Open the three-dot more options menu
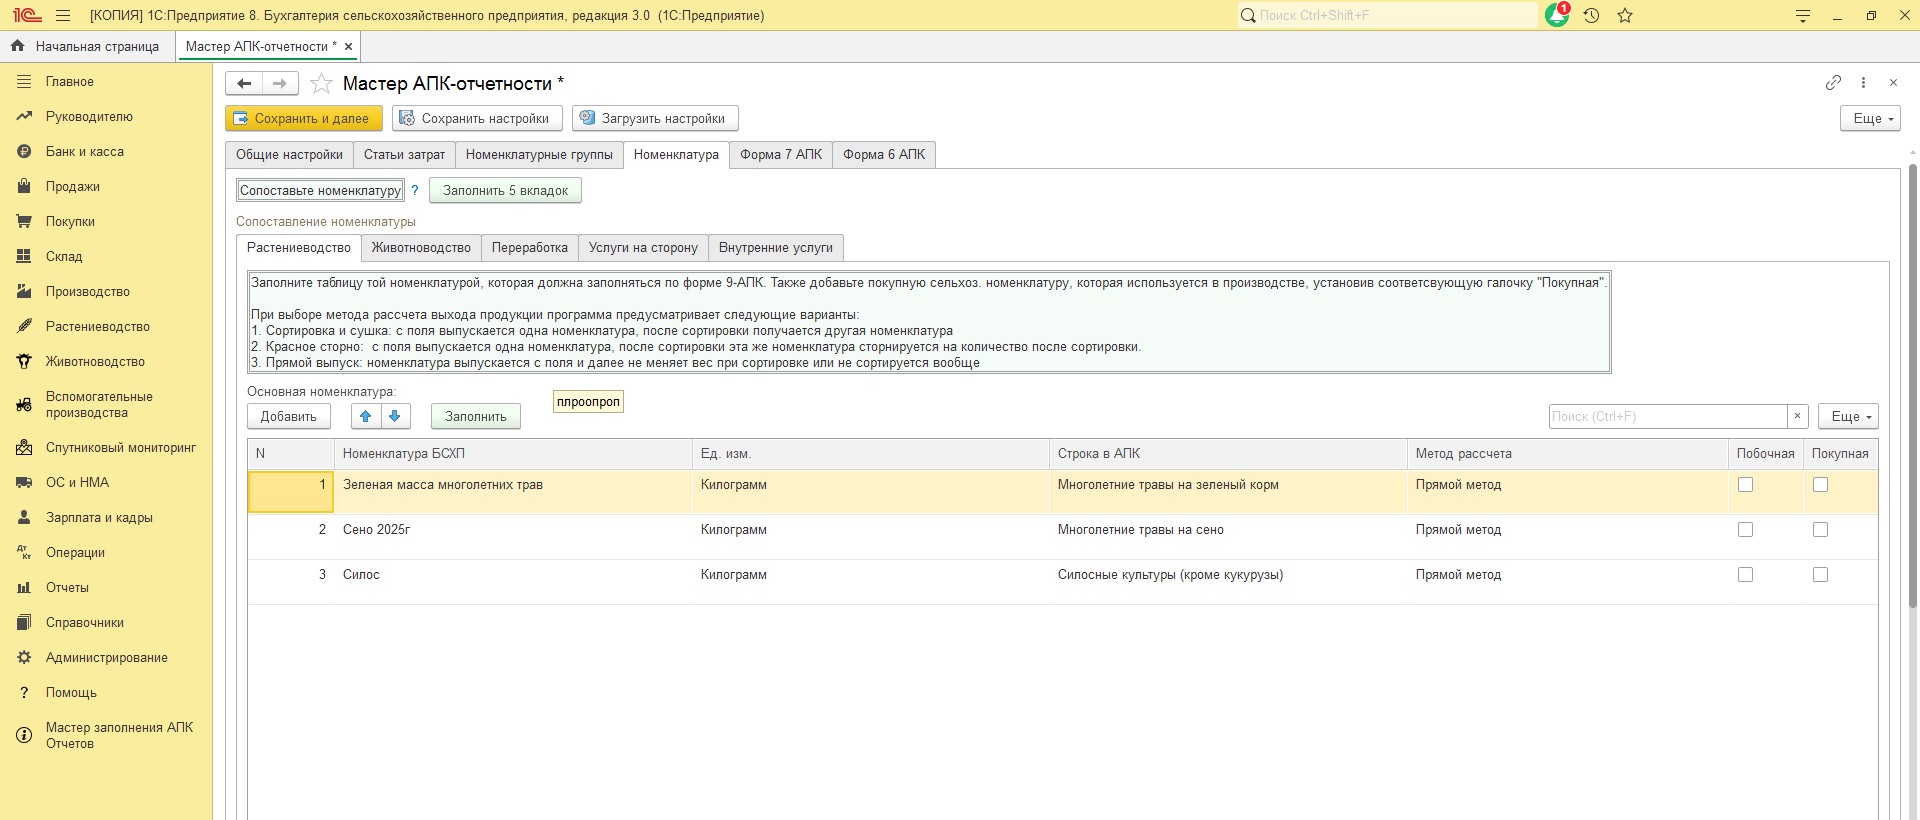 pyautogui.click(x=1863, y=83)
